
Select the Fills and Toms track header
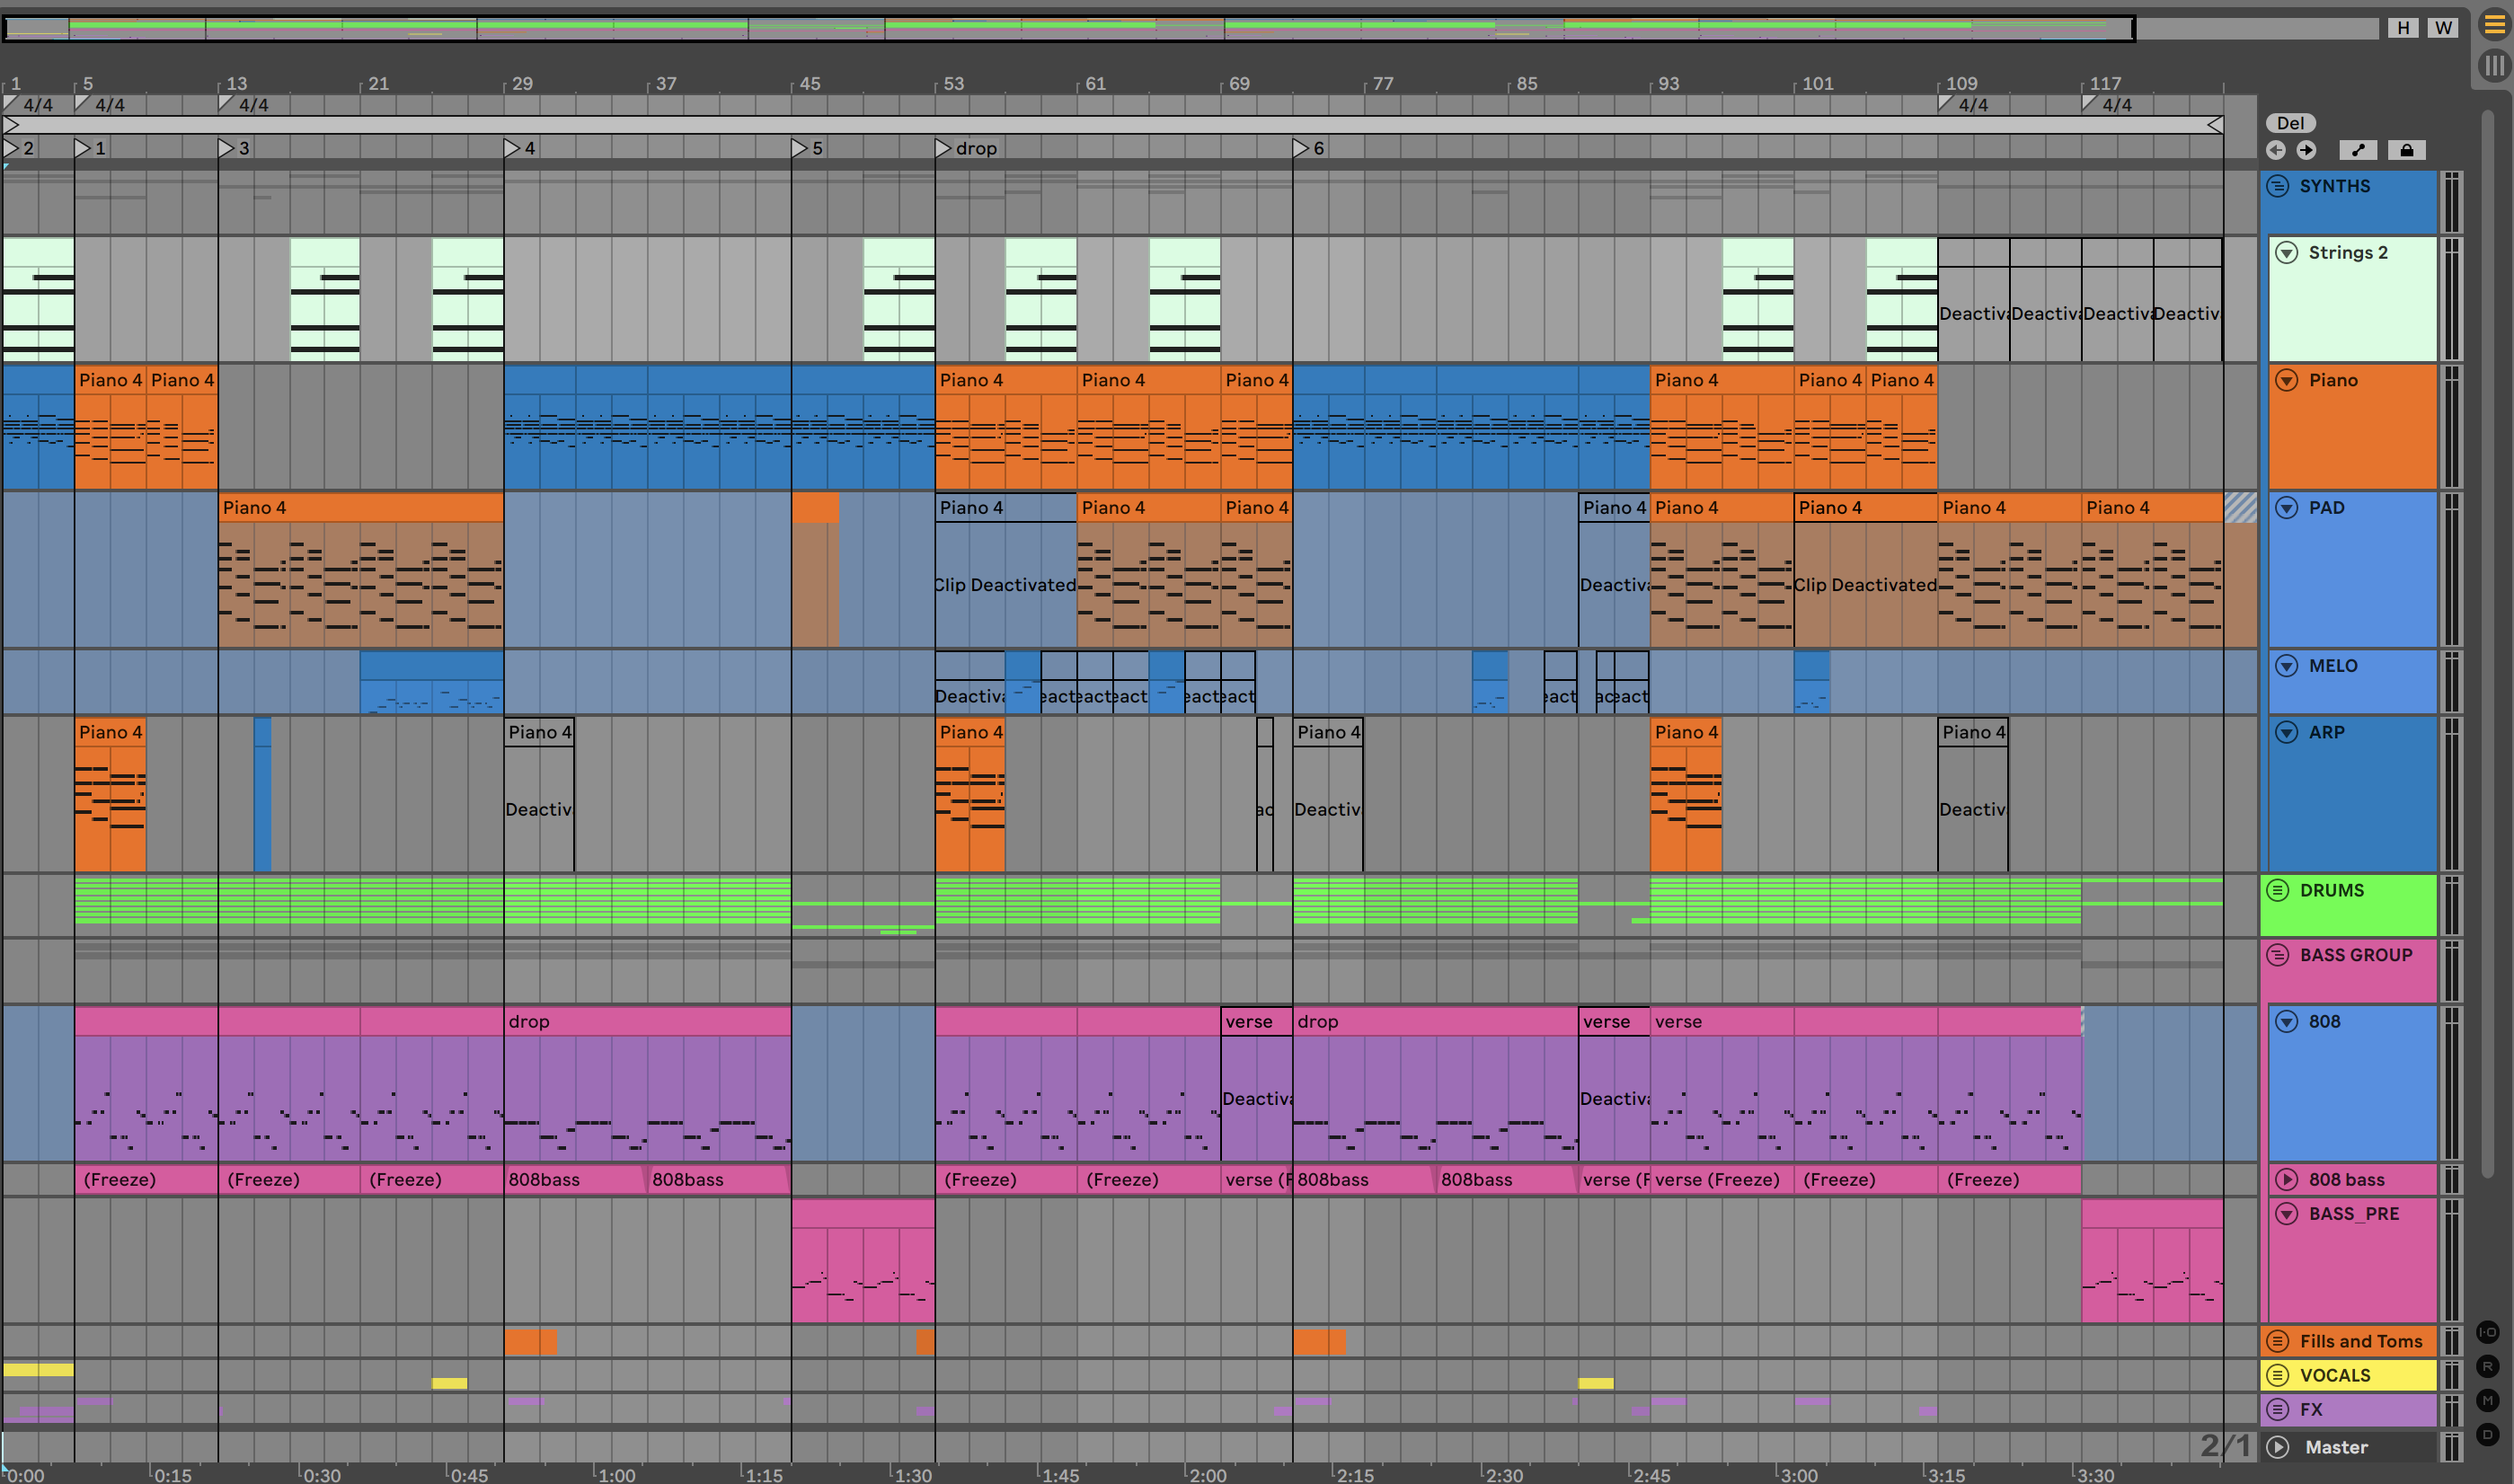coord(2360,1341)
